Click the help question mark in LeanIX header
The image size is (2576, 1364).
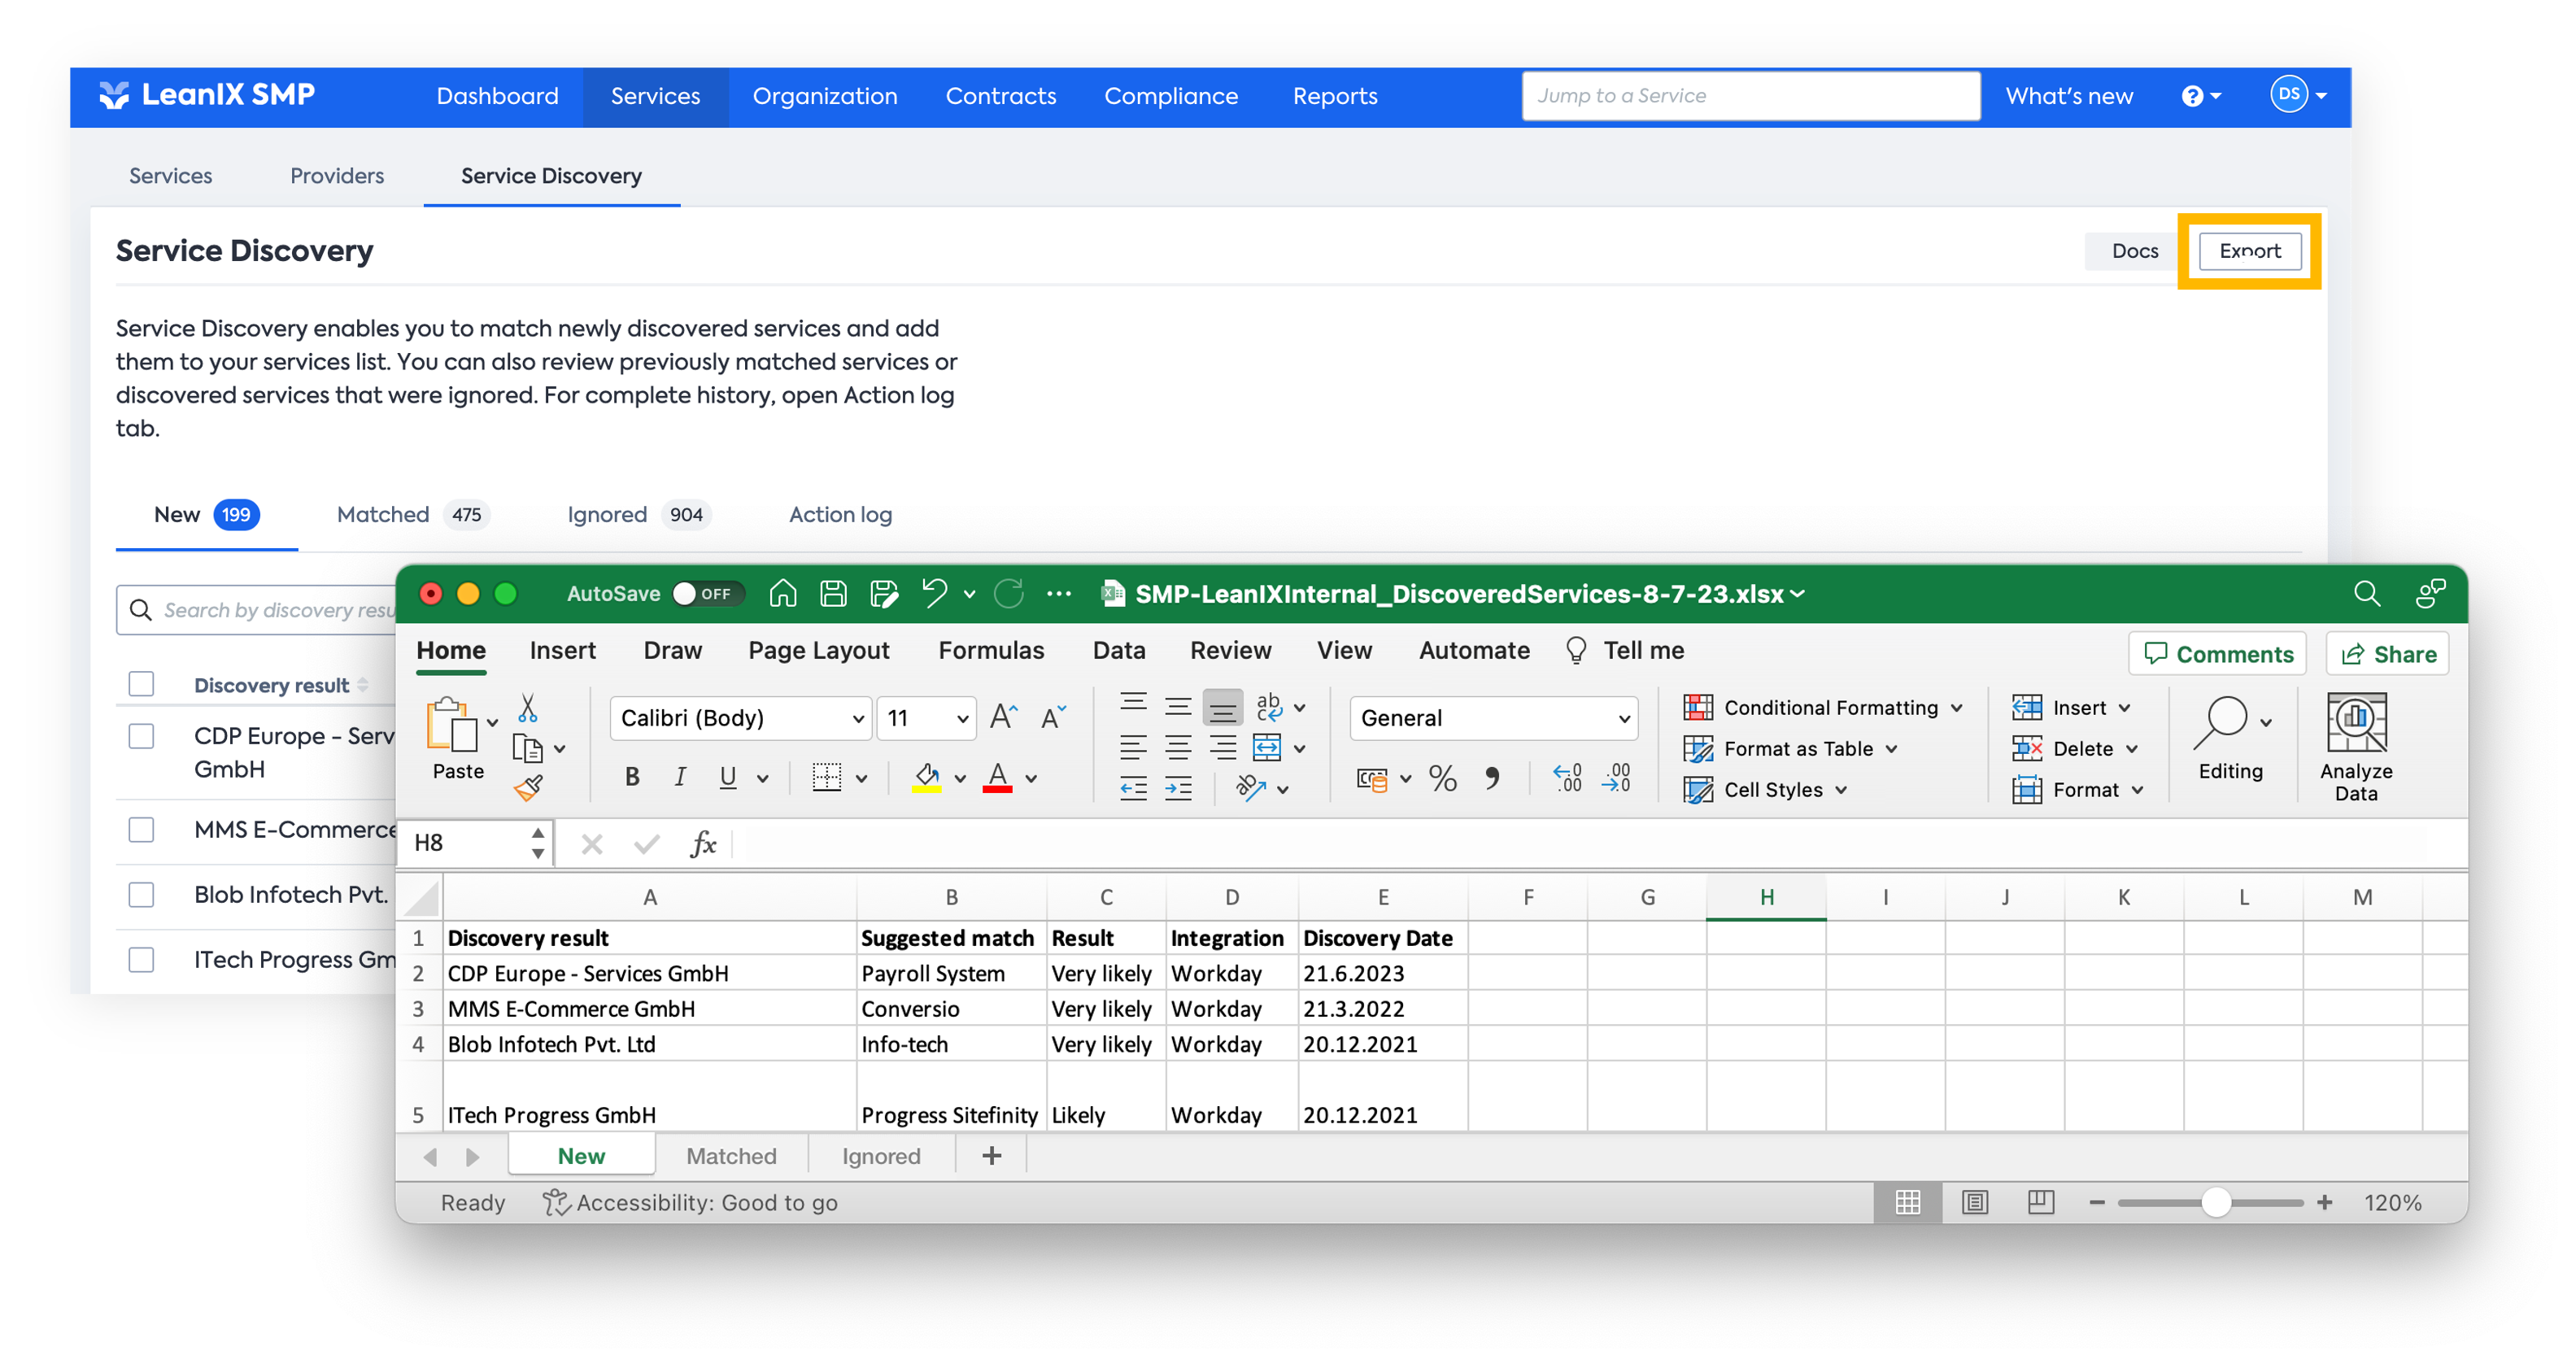(x=2192, y=96)
